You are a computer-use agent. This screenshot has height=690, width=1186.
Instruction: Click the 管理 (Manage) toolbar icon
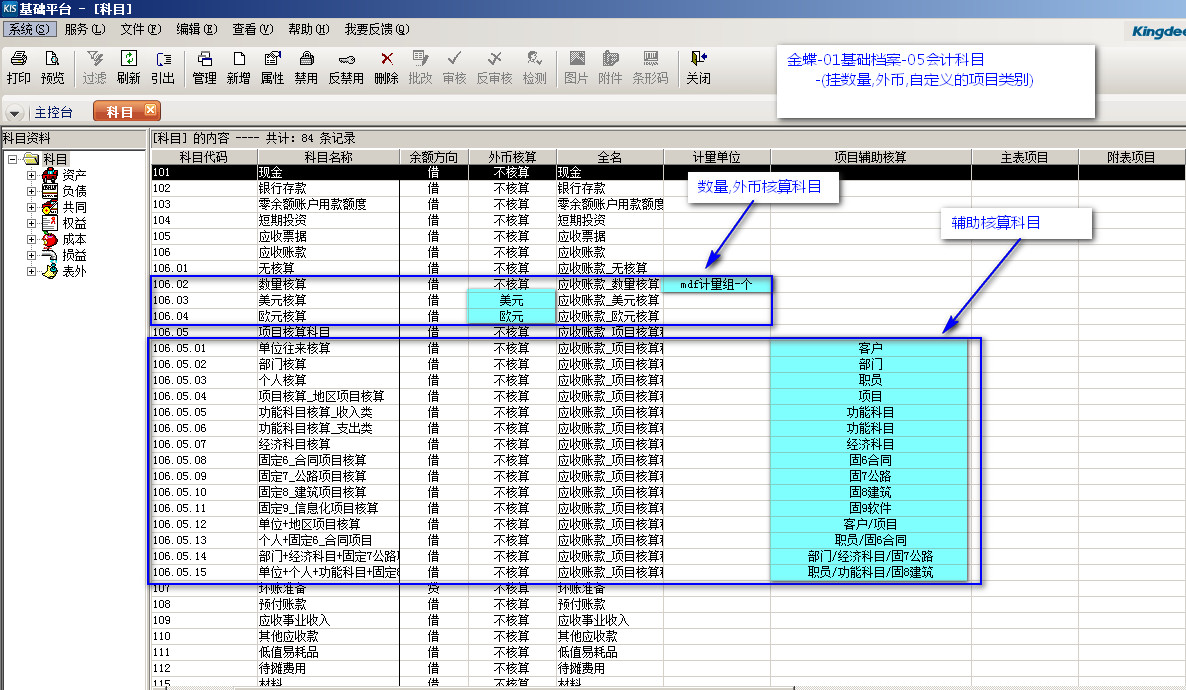[x=204, y=67]
